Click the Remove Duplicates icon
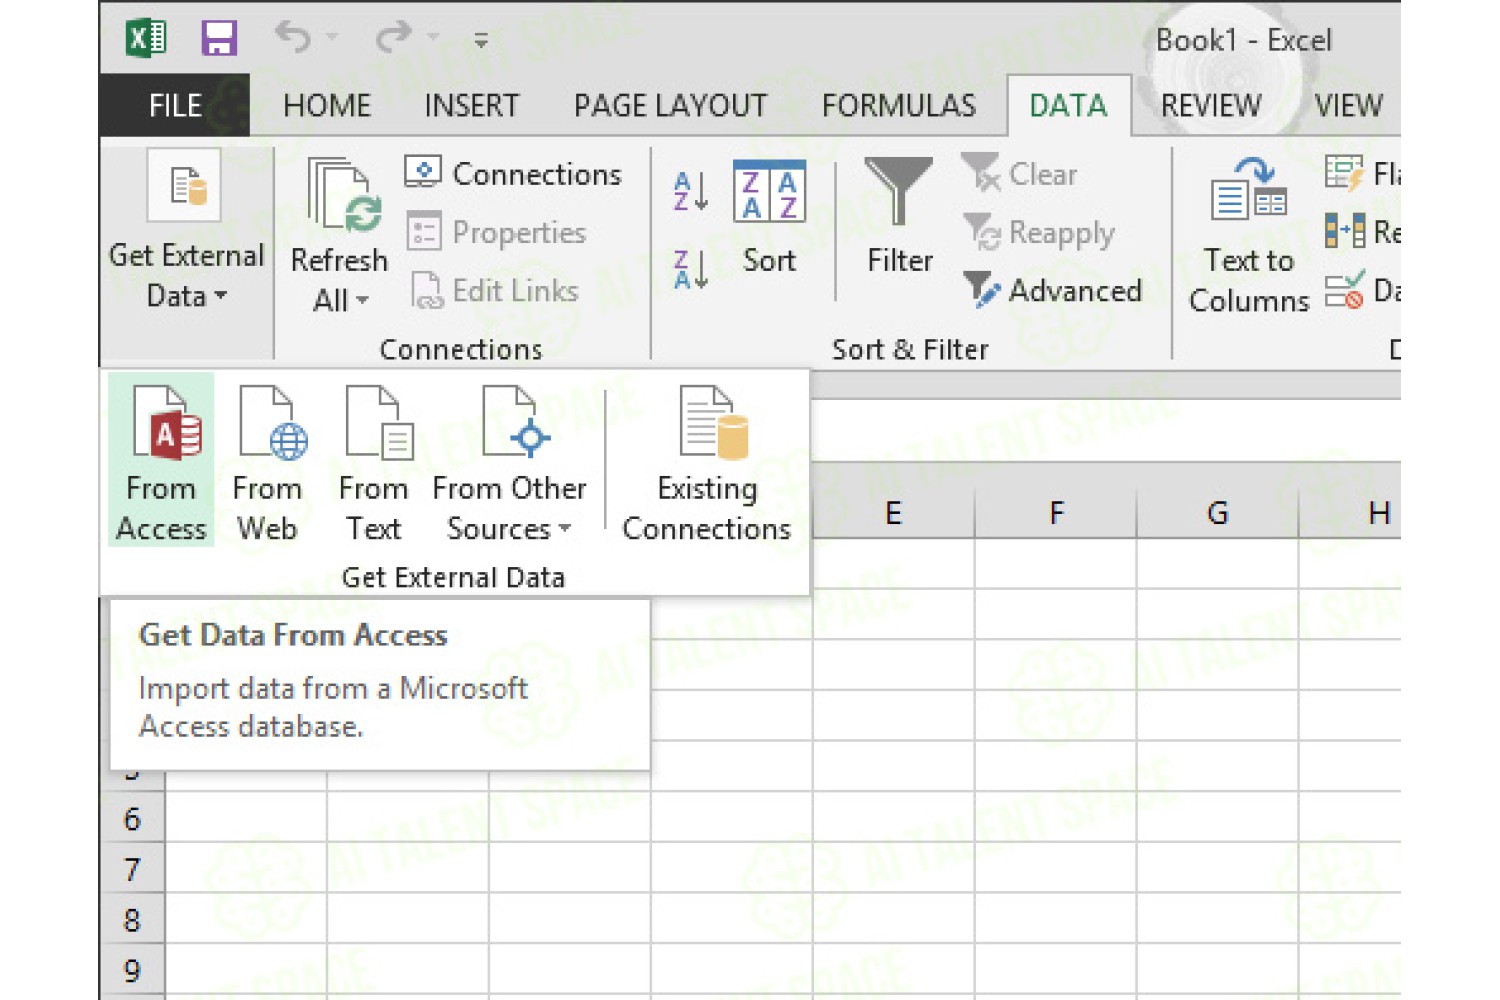 pos(1343,231)
